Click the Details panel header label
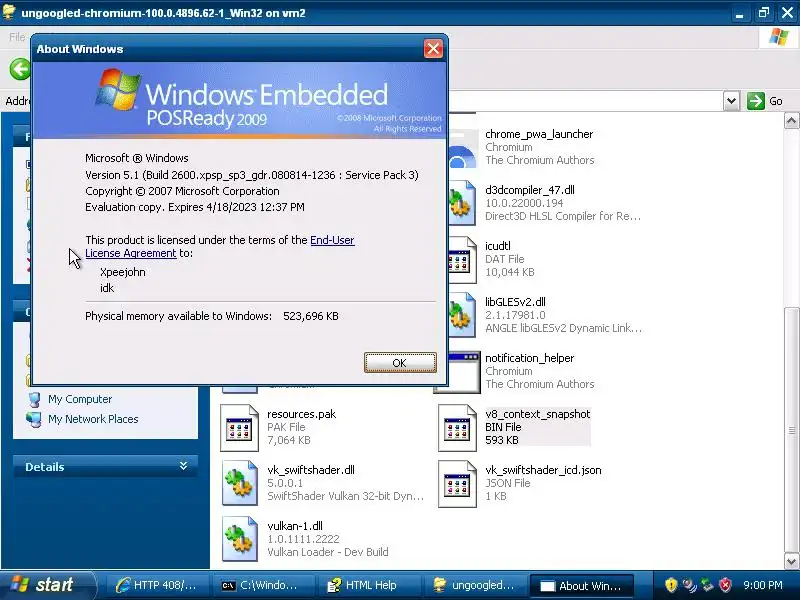The image size is (800, 600). (45, 467)
